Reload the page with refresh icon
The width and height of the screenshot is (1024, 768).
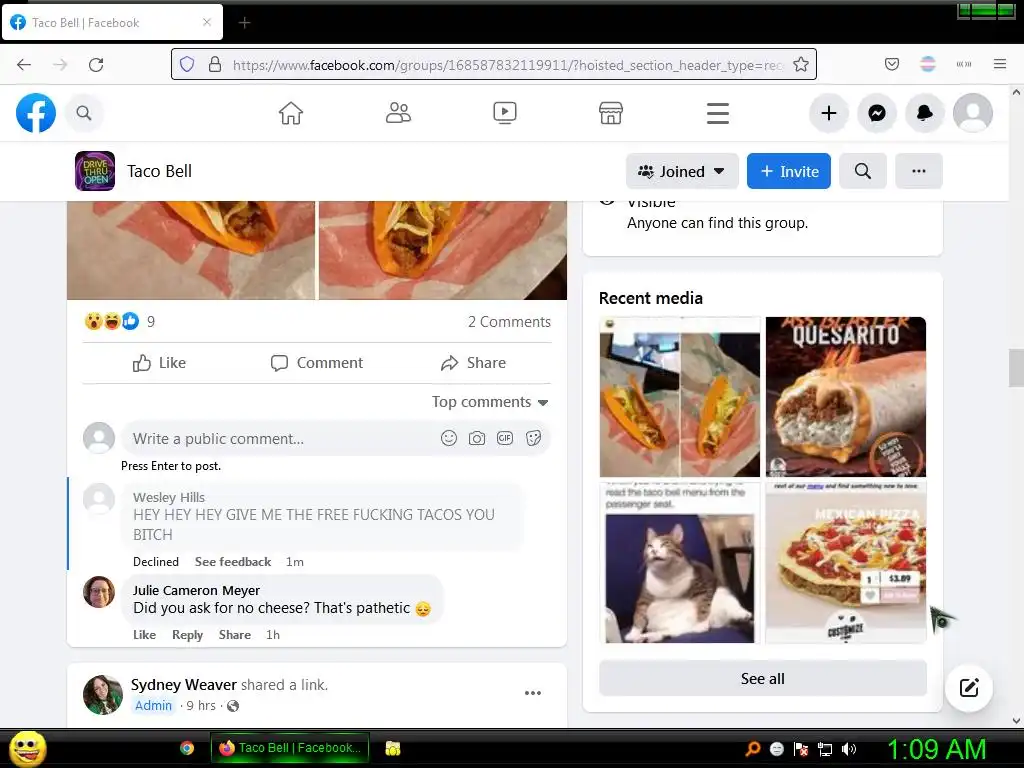[96, 65]
